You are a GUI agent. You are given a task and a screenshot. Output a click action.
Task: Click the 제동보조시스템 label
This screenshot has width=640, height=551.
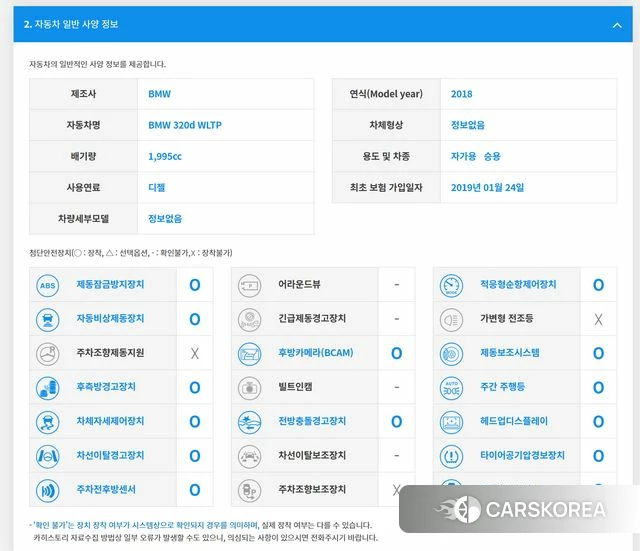pos(510,353)
